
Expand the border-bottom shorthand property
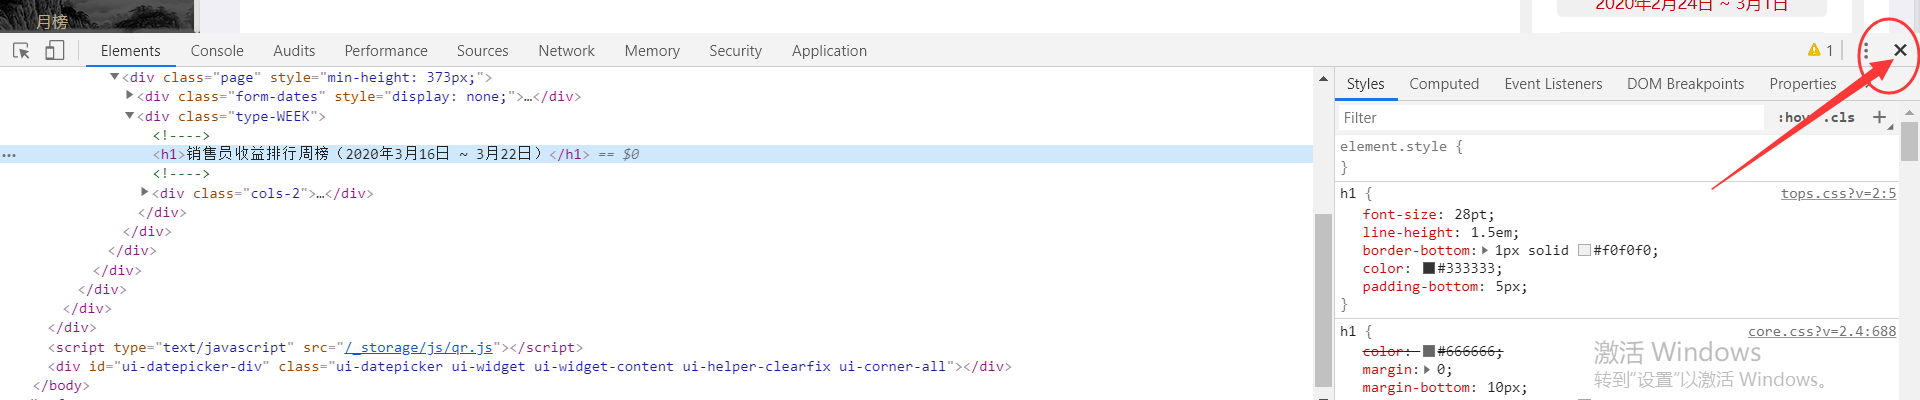click(x=1485, y=250)
